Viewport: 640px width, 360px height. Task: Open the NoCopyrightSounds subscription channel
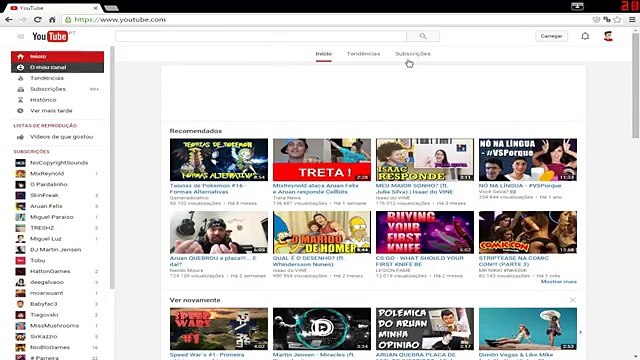point(58,162)
